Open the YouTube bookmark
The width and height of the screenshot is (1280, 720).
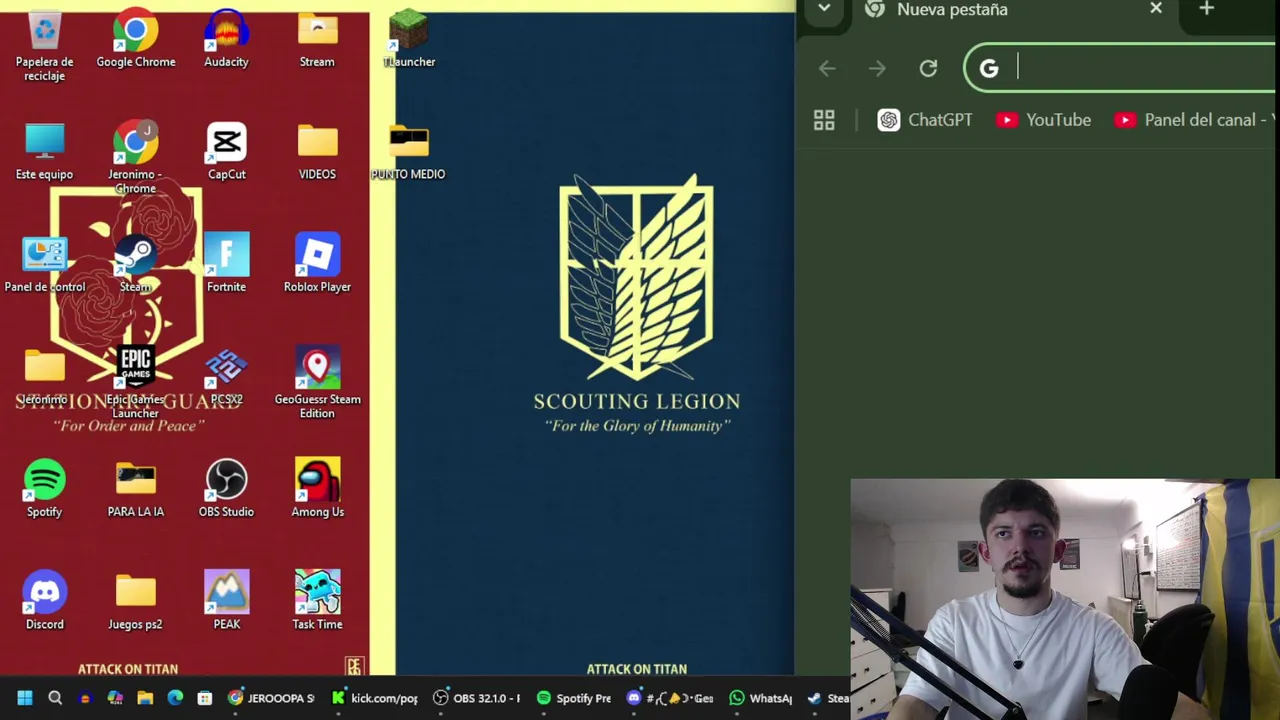[1043, 120]
